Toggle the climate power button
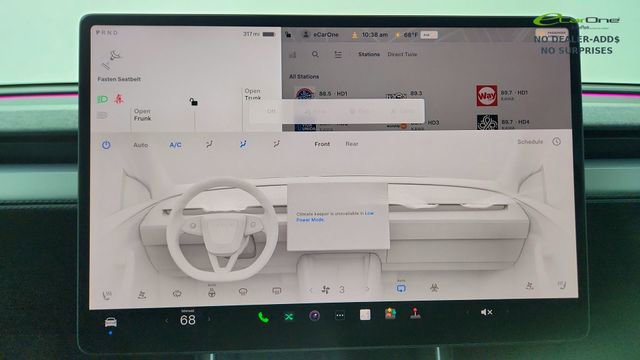640x360 pixels. pyautogui.click(x=106, y=145)
